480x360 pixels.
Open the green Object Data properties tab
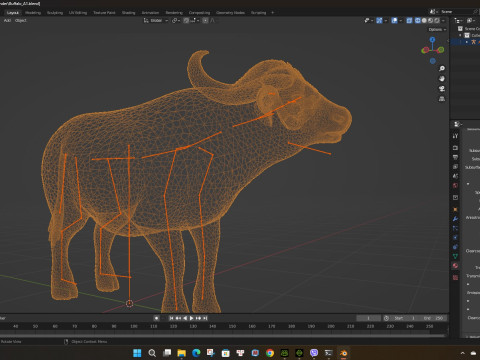tap(455, 256)
